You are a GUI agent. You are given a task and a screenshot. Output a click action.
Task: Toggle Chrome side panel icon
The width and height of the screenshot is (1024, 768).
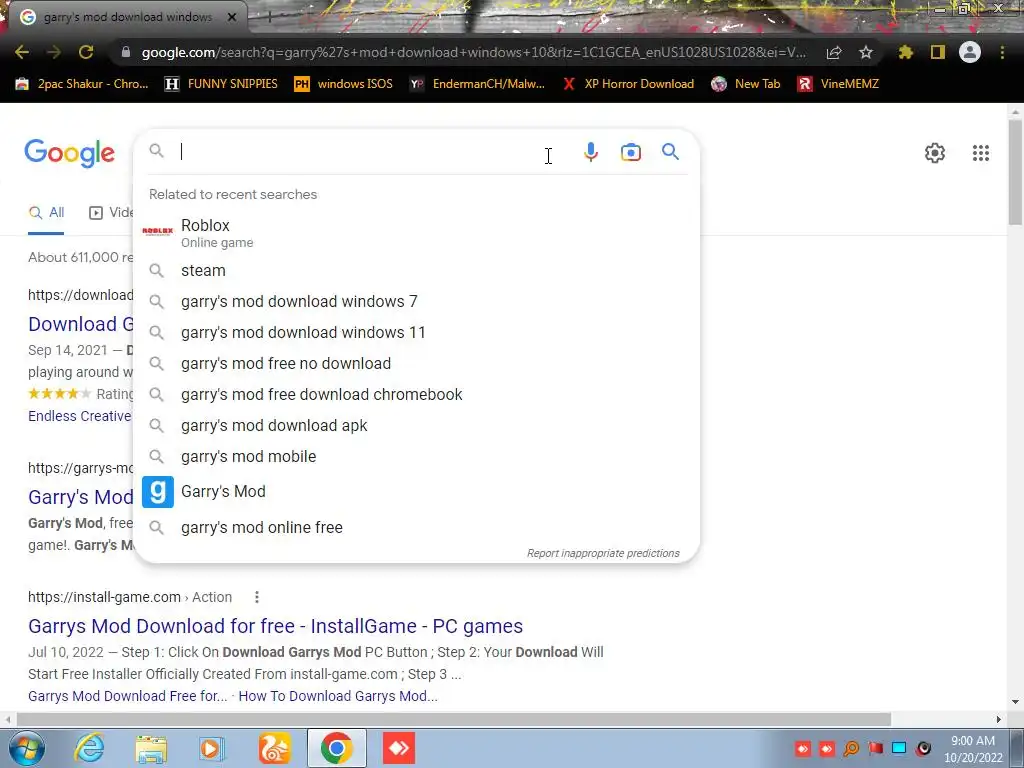point(938,52)
